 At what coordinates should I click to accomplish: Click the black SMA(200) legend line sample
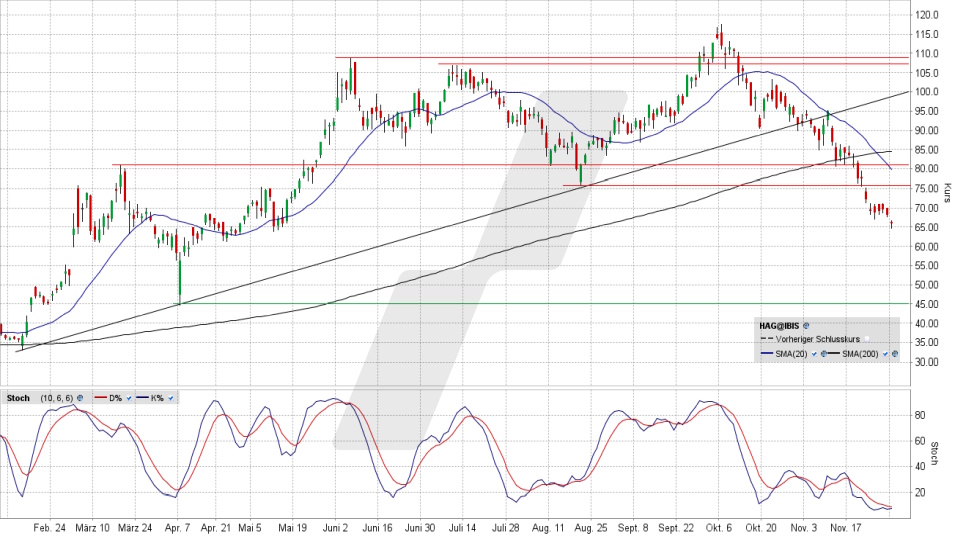pos(836,354)
